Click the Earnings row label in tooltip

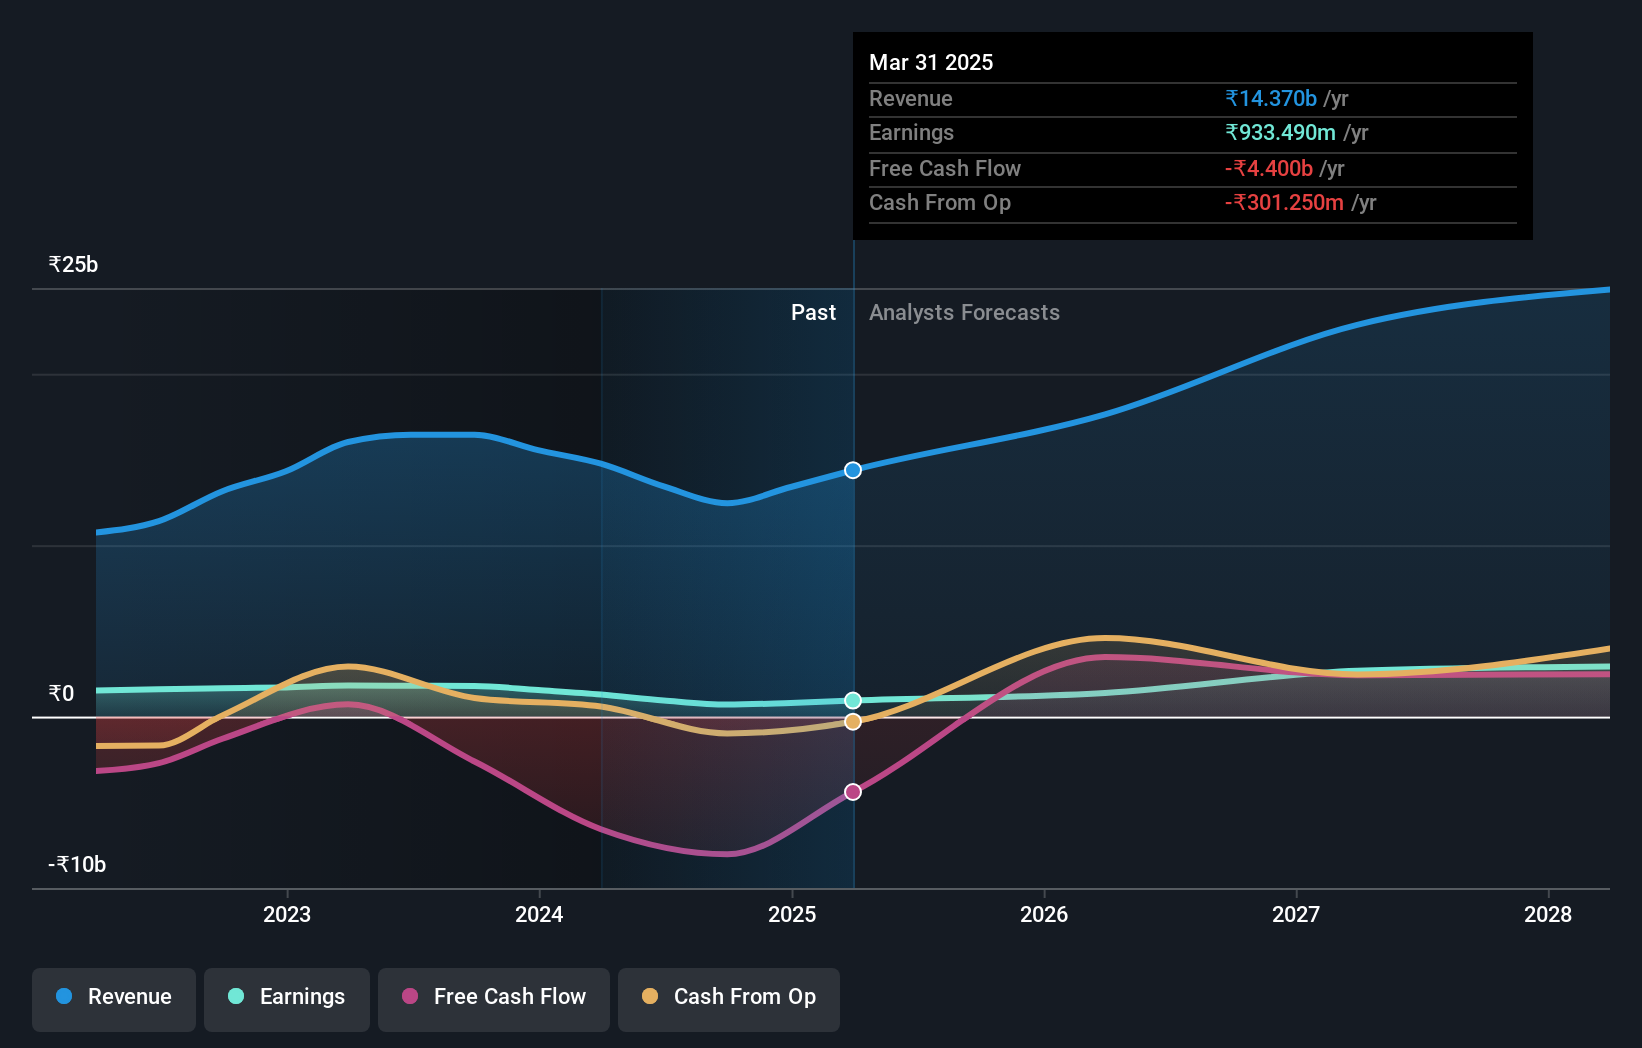point(911,132)
